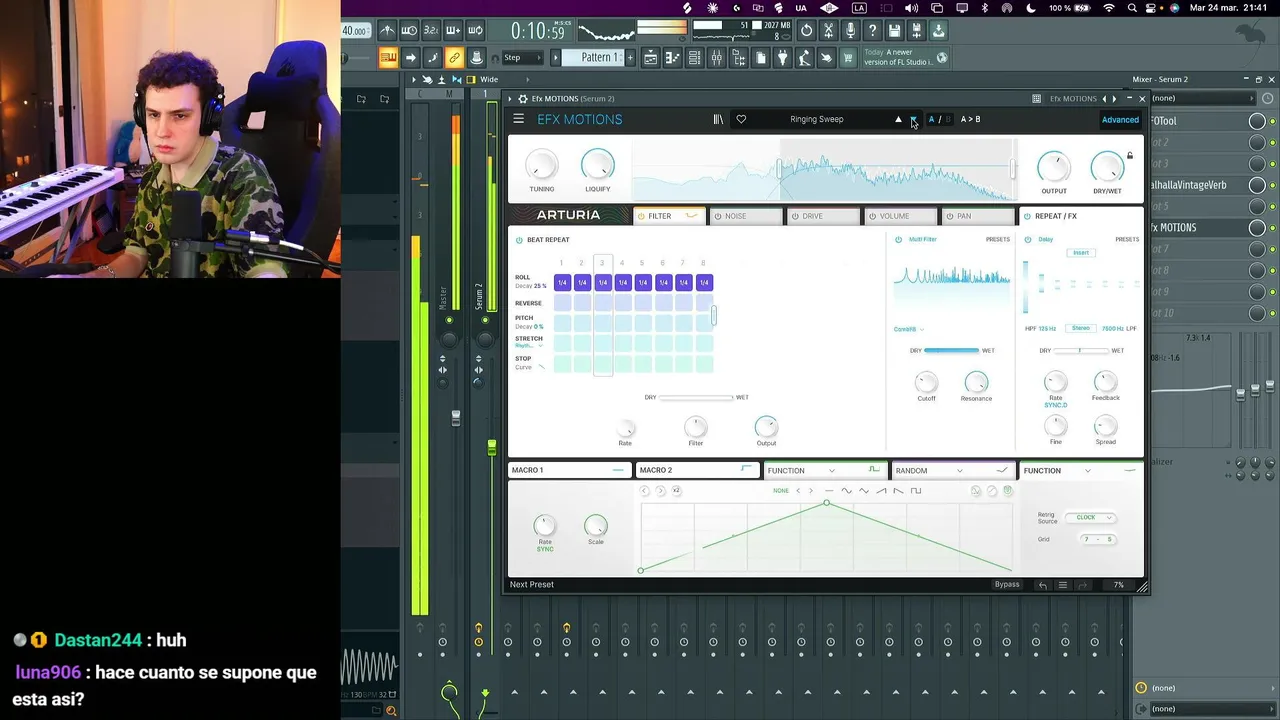This screenshot has height=720, width=1280.
Task: Select the sine wave shape preset
Action: (846, 491)
